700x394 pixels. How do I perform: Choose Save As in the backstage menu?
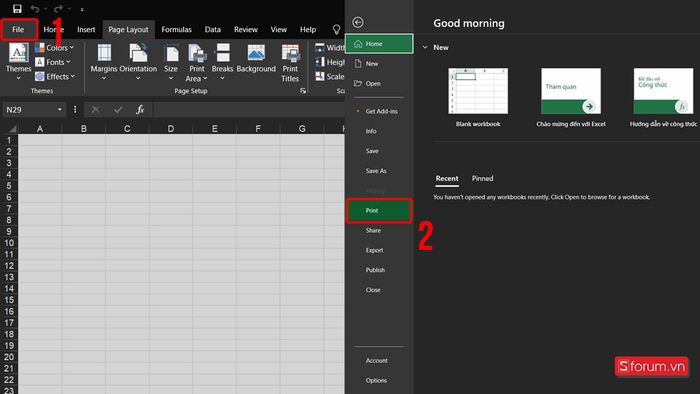379,171
